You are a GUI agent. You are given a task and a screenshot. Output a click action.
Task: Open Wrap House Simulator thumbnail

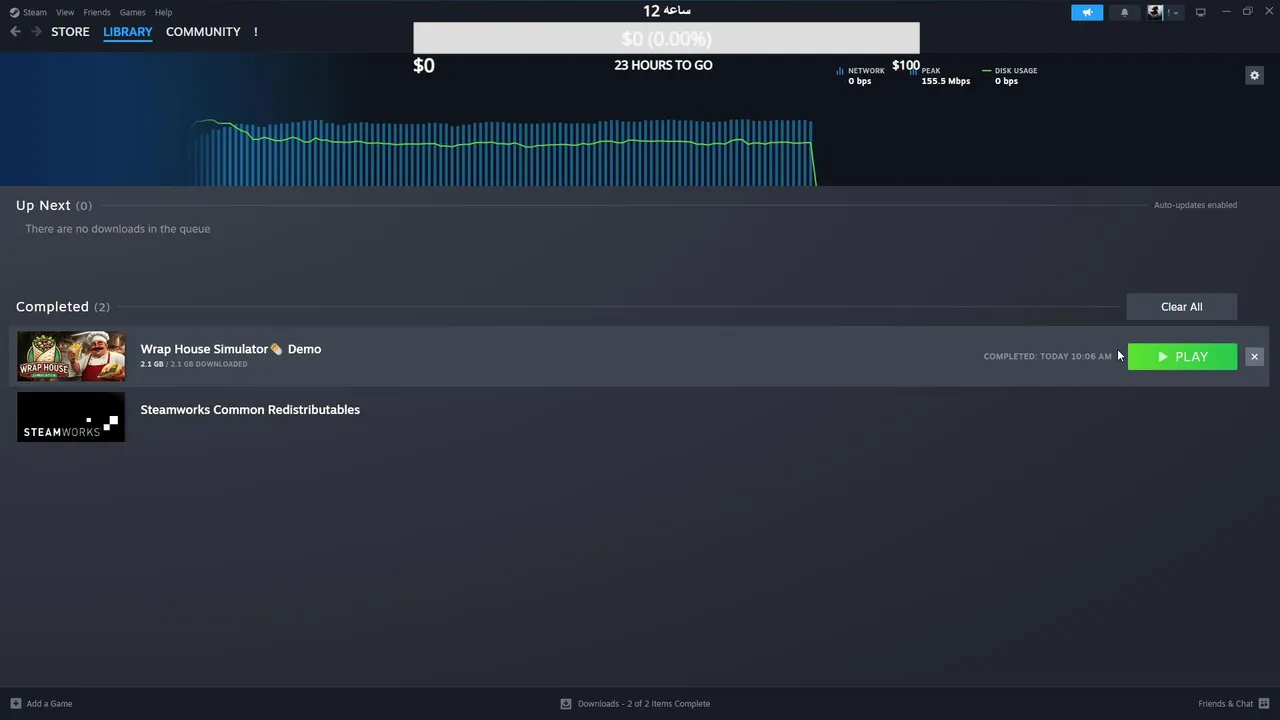71,356
